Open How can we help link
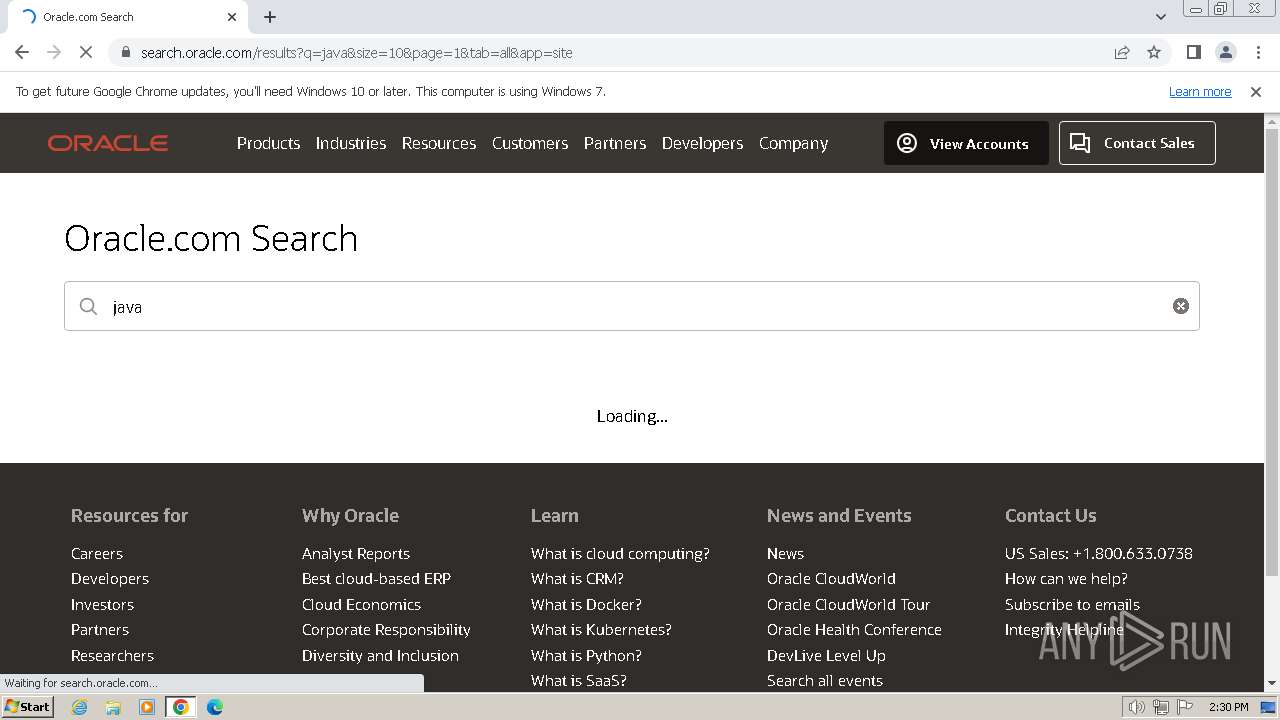The image size is (1280, 720). coord(1066,578)
